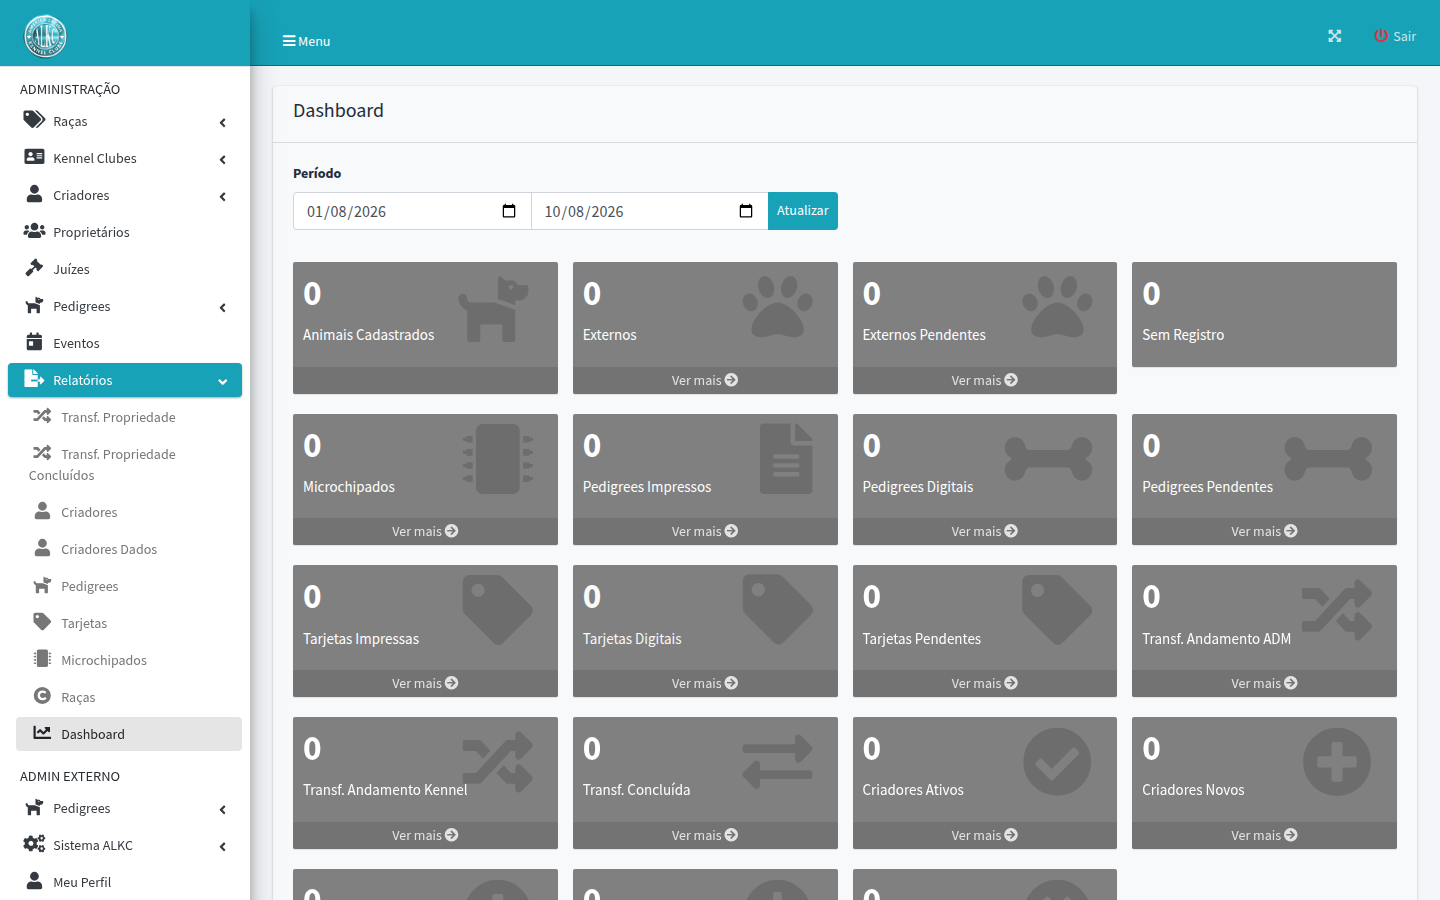Click Ver mais under Pedigrees Digitais
Viewport: 1440px width, 900px height.
tap(984, 531)
